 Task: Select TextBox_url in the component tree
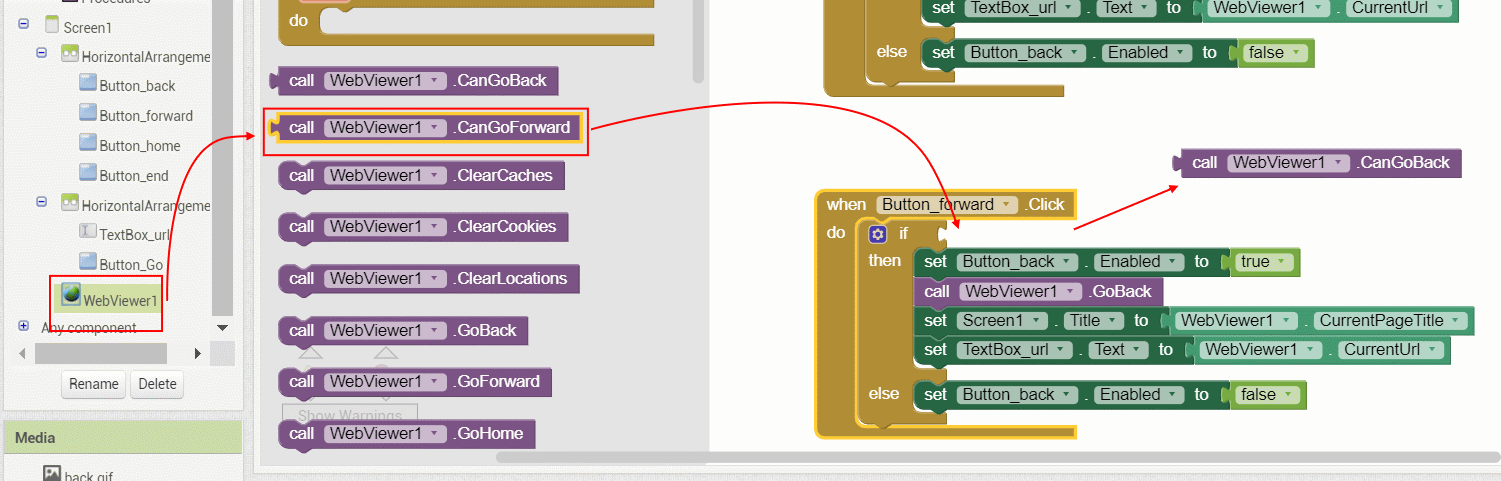click(135, 235)
